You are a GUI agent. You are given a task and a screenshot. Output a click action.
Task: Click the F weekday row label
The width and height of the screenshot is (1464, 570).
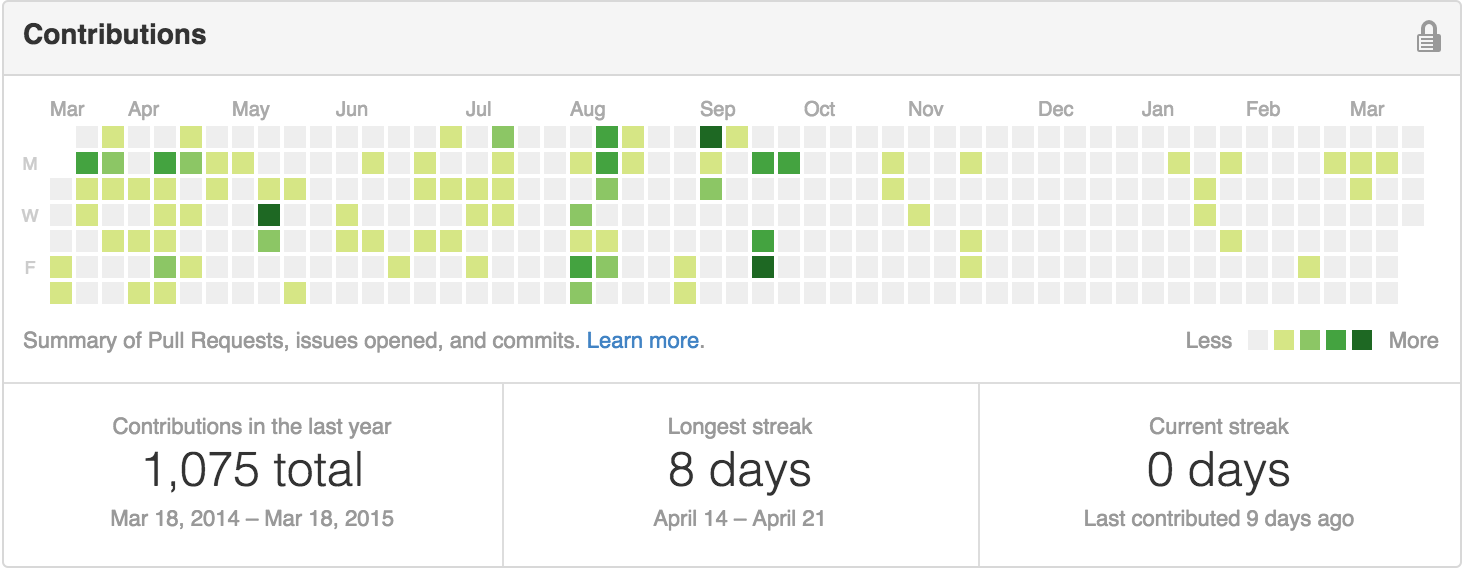[x=30, y=267]
